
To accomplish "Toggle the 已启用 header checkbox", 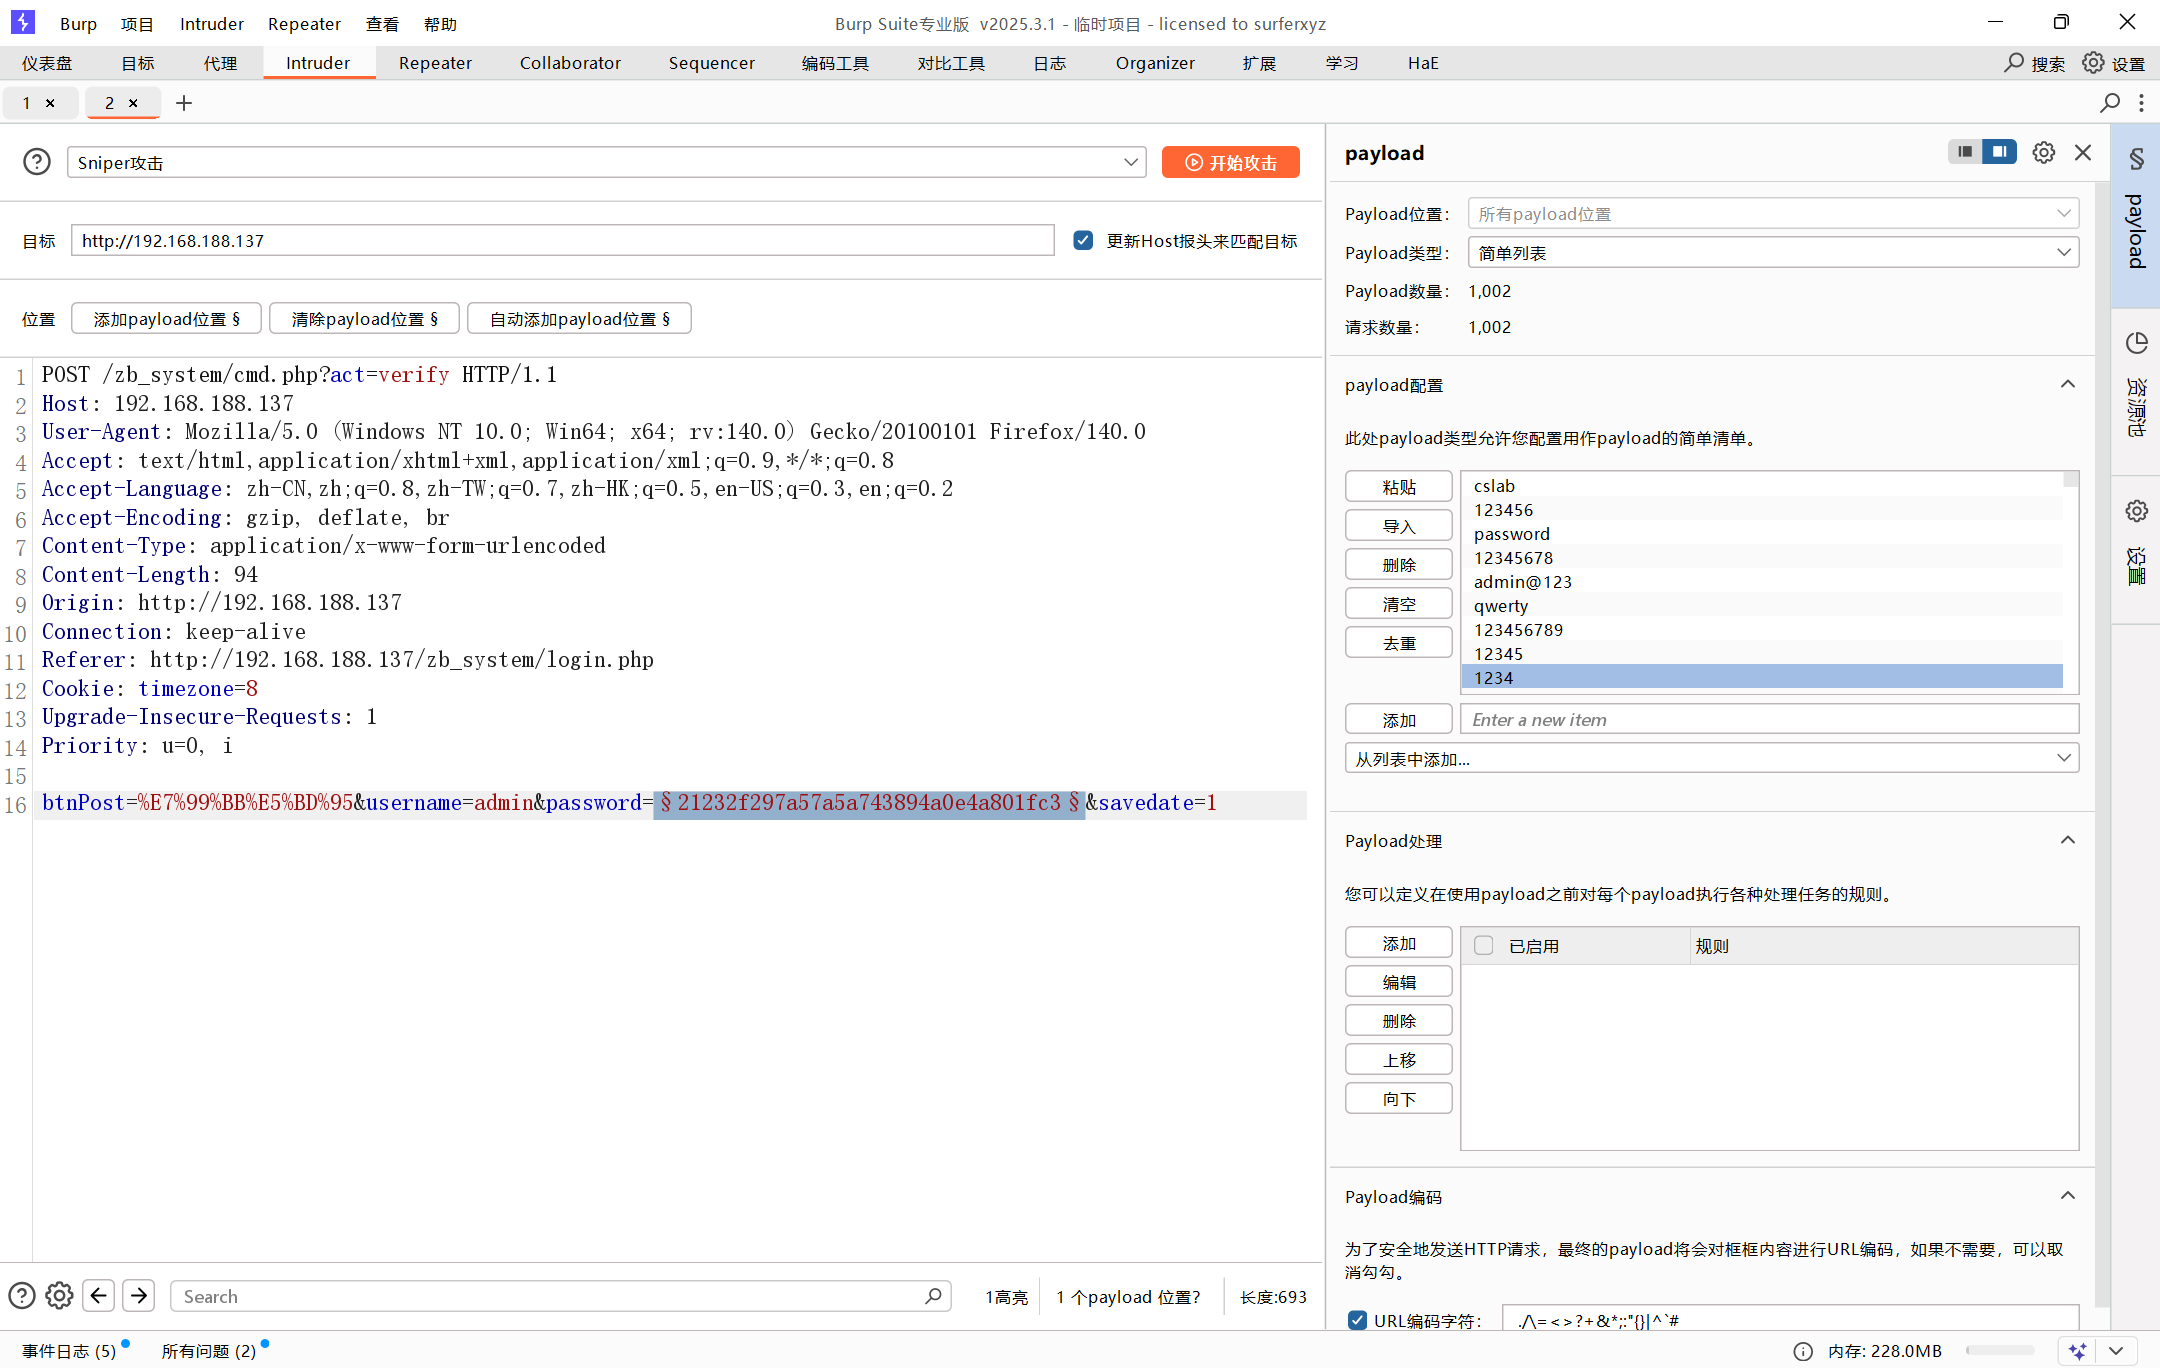I will coord(1484,946).
